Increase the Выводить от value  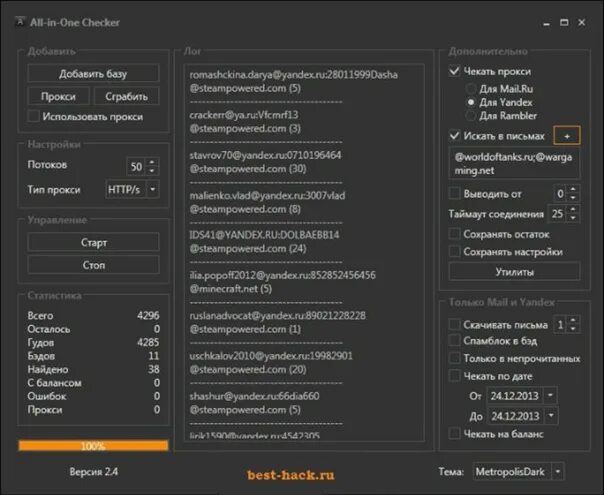573,189
